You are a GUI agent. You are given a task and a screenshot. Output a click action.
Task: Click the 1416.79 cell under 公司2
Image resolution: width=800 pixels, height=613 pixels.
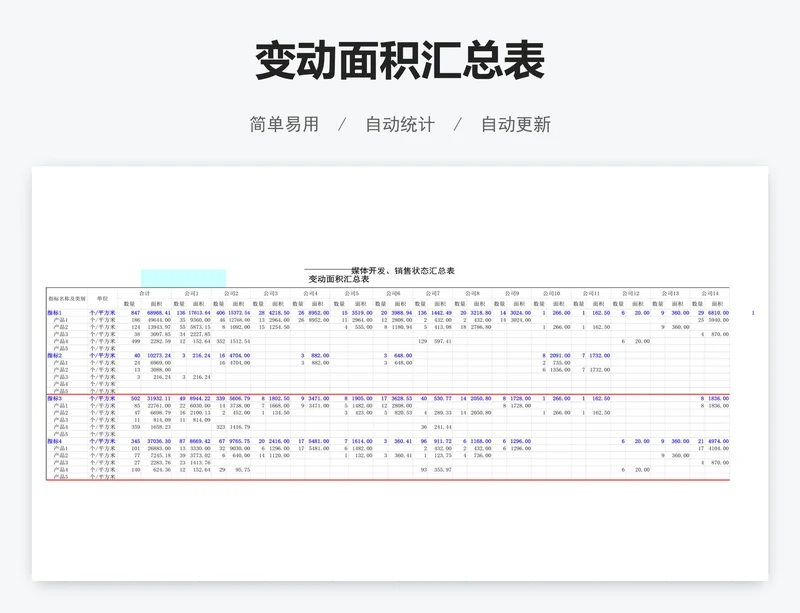coord(240,427)
